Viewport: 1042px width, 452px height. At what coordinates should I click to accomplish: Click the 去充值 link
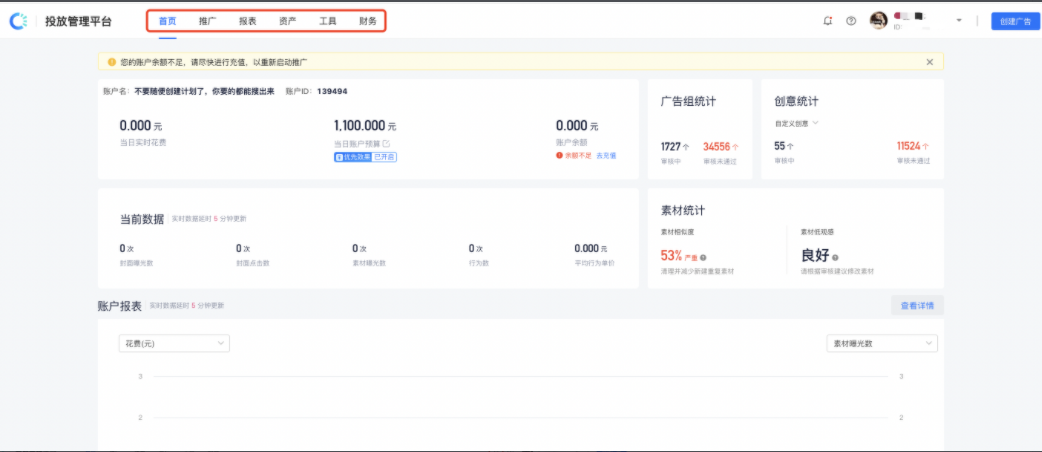pyautogui.click(x=606, y=156)
